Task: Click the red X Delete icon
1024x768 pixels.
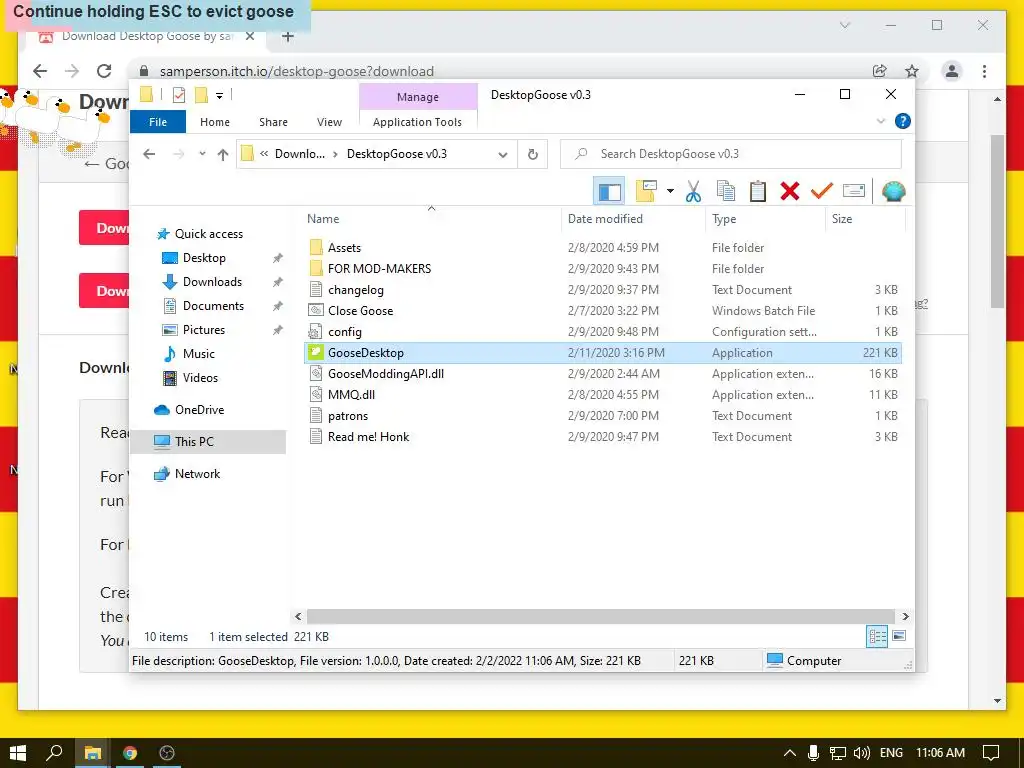Action: (x=790, y=191)
